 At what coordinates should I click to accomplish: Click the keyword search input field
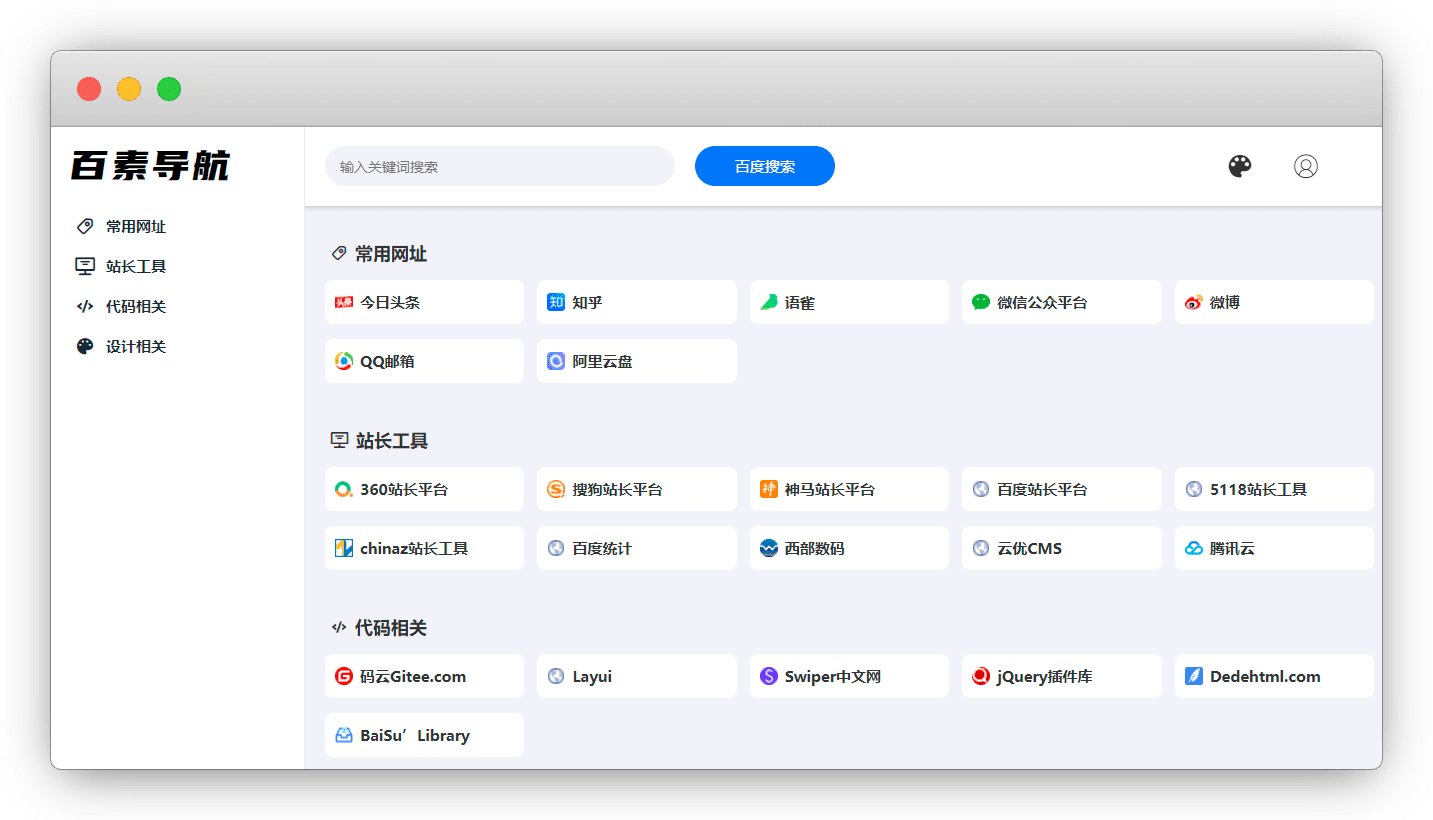(x=499, y=166)
